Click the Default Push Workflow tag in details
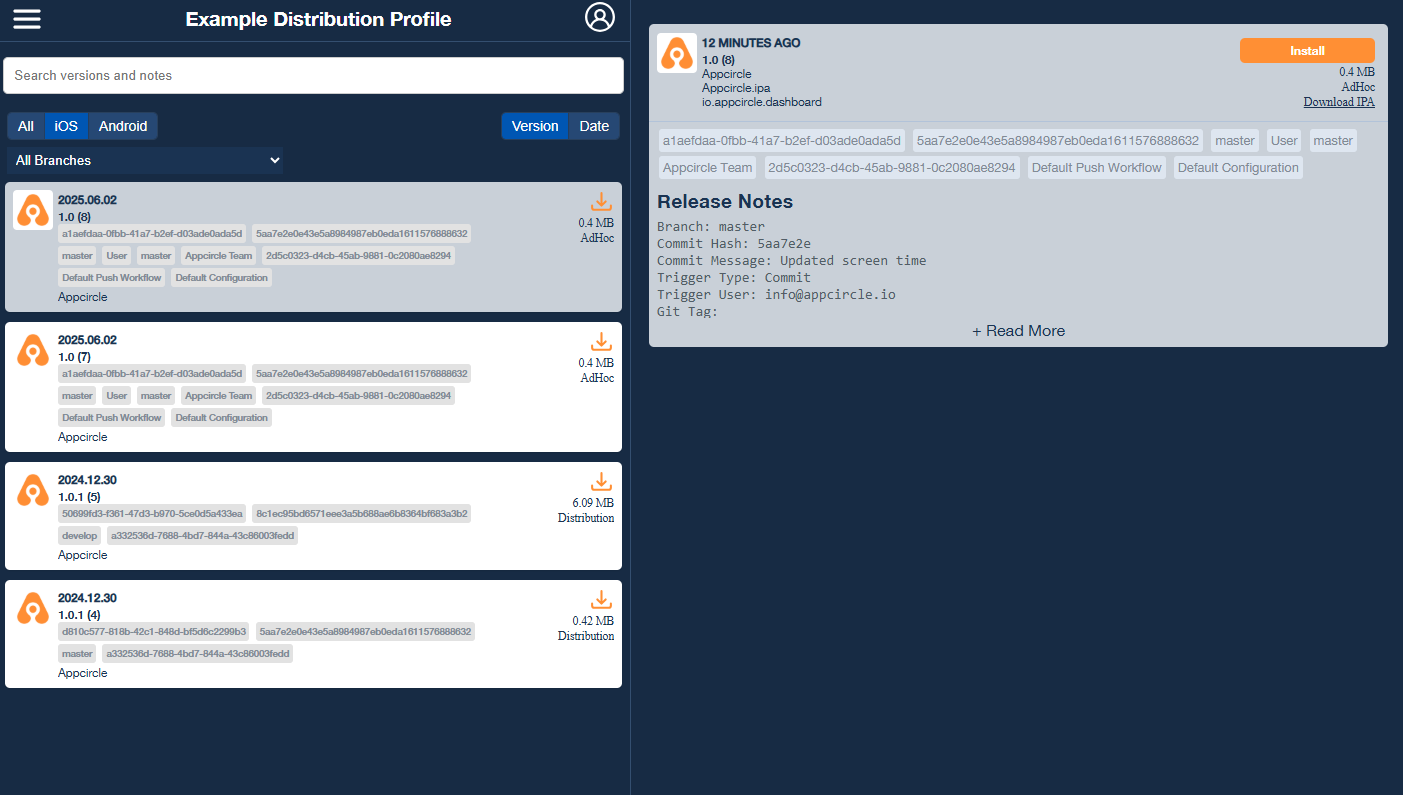 [1096, 168]
